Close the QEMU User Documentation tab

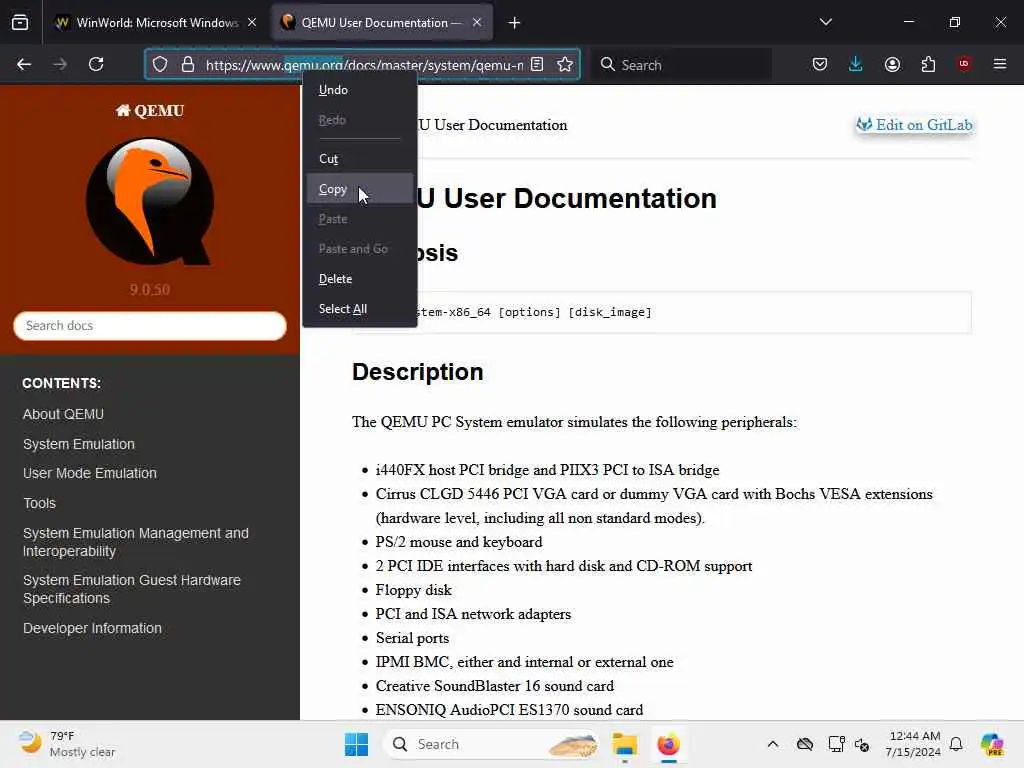[477, 23]
